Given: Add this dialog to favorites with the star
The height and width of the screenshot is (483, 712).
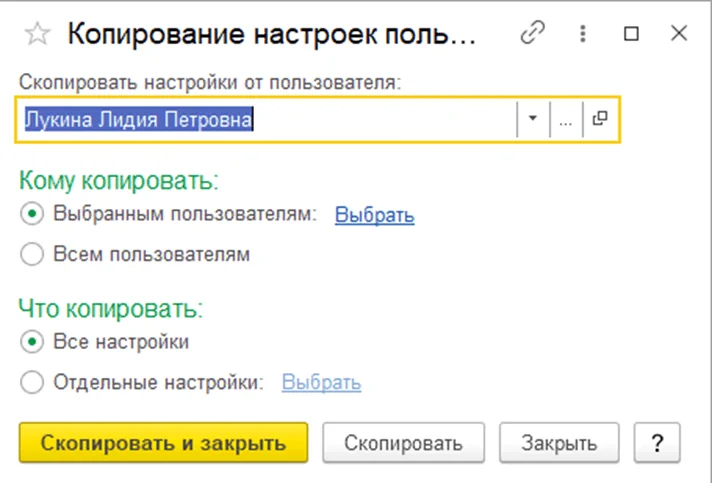Looking at the screenshot, I should click(37, 34).
